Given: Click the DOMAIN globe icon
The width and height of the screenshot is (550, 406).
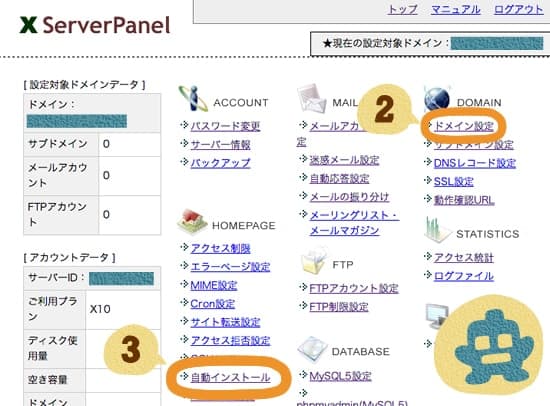Looking at the screenshot, I should [437, 99].
